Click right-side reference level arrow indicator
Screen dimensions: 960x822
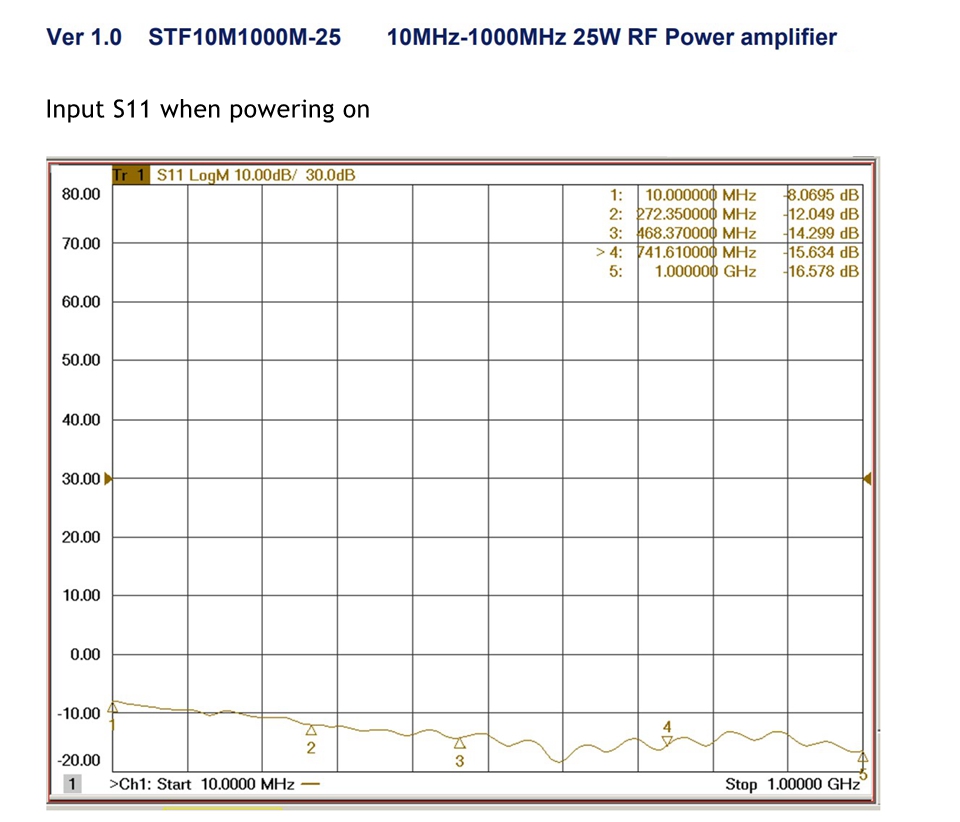(867, 479)
